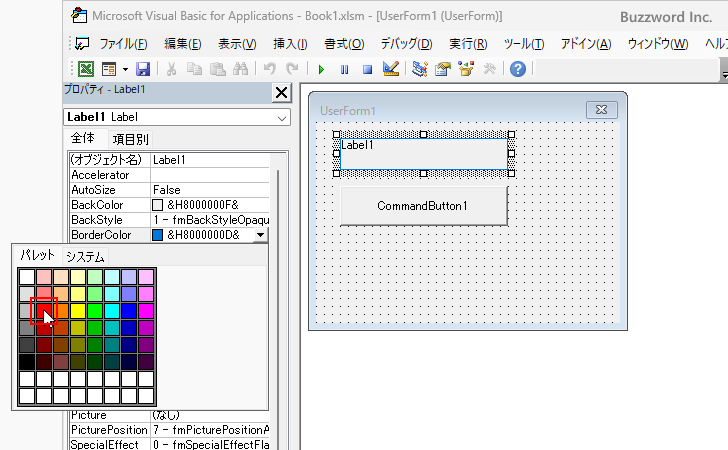Click the BackStyle property value

tap(210, 220)
